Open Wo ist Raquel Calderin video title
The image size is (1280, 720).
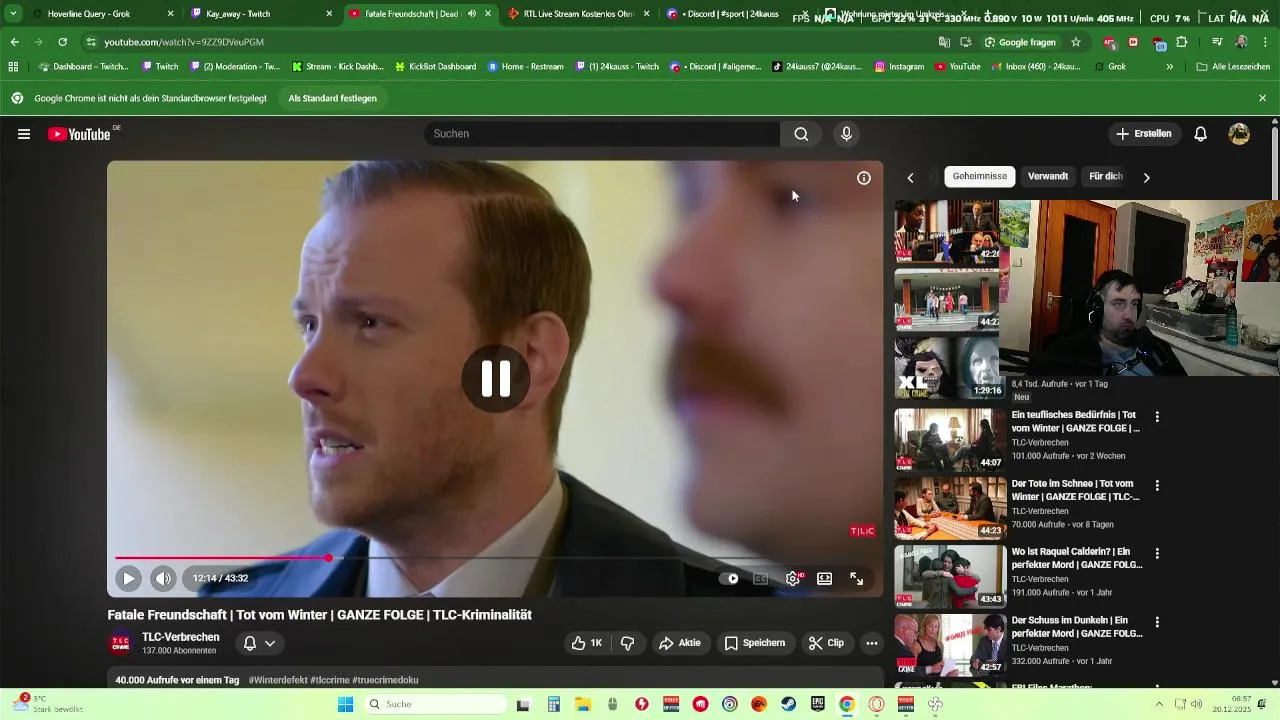tap(1077, 558)
